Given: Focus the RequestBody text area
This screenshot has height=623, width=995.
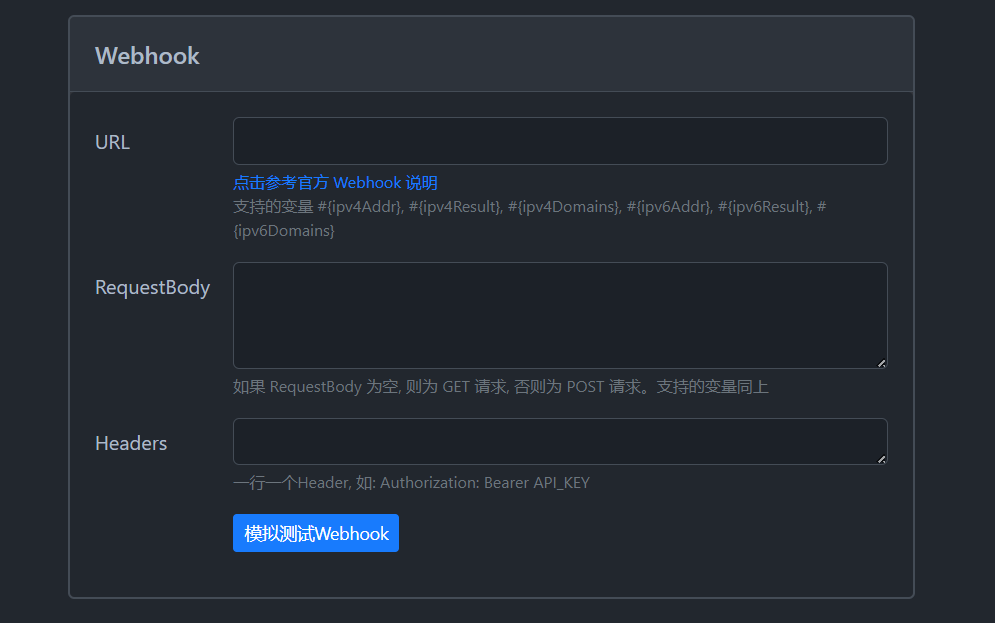Looking at the screenshot, I should [x=560, y=315].
